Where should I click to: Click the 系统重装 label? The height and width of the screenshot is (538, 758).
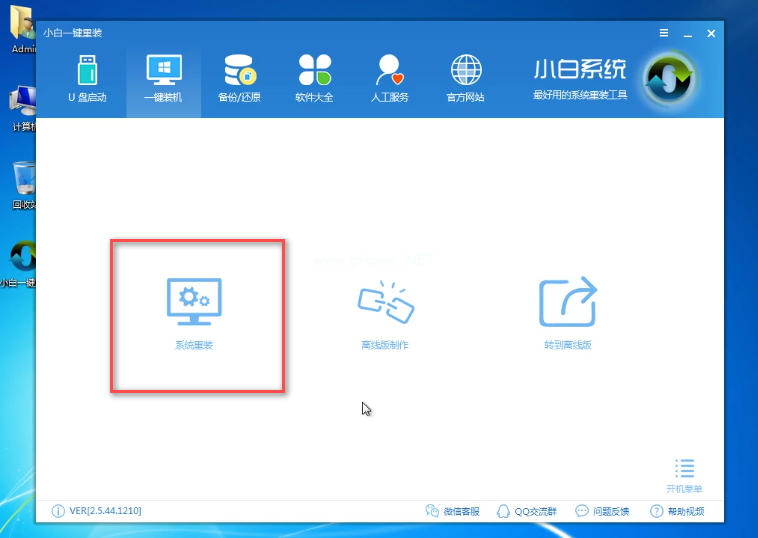pos(194,345)
